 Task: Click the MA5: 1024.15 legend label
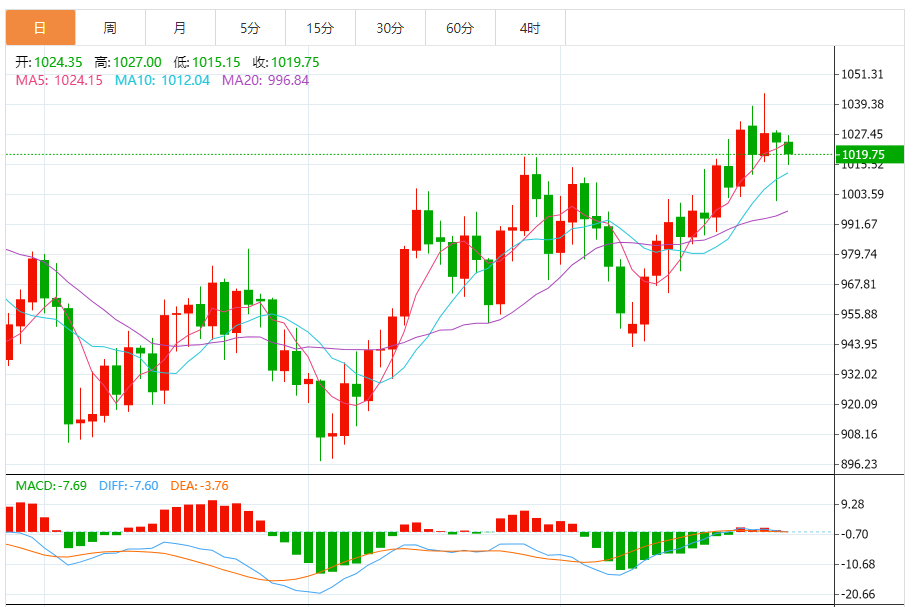click(x=59, y=81)
